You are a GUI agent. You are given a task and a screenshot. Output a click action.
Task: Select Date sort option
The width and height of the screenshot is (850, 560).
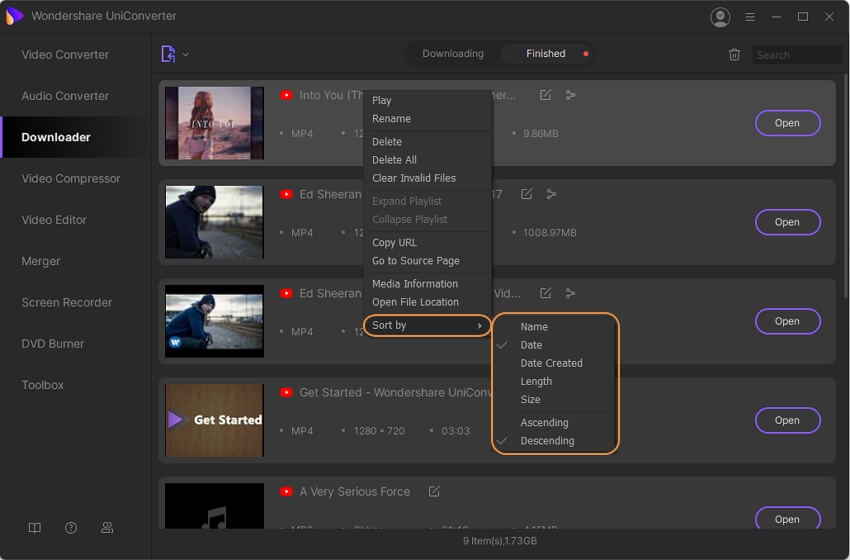coord(531,345)
